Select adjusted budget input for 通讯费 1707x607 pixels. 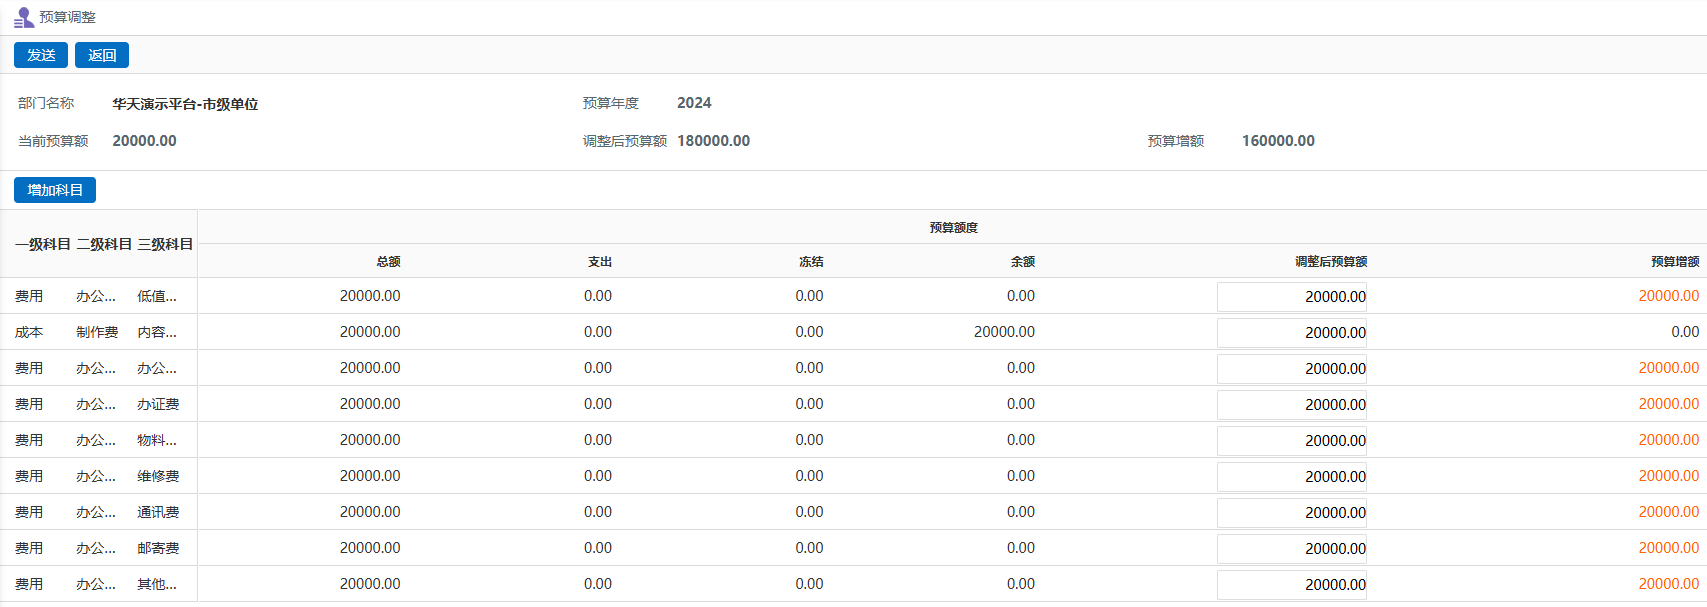1291,513
